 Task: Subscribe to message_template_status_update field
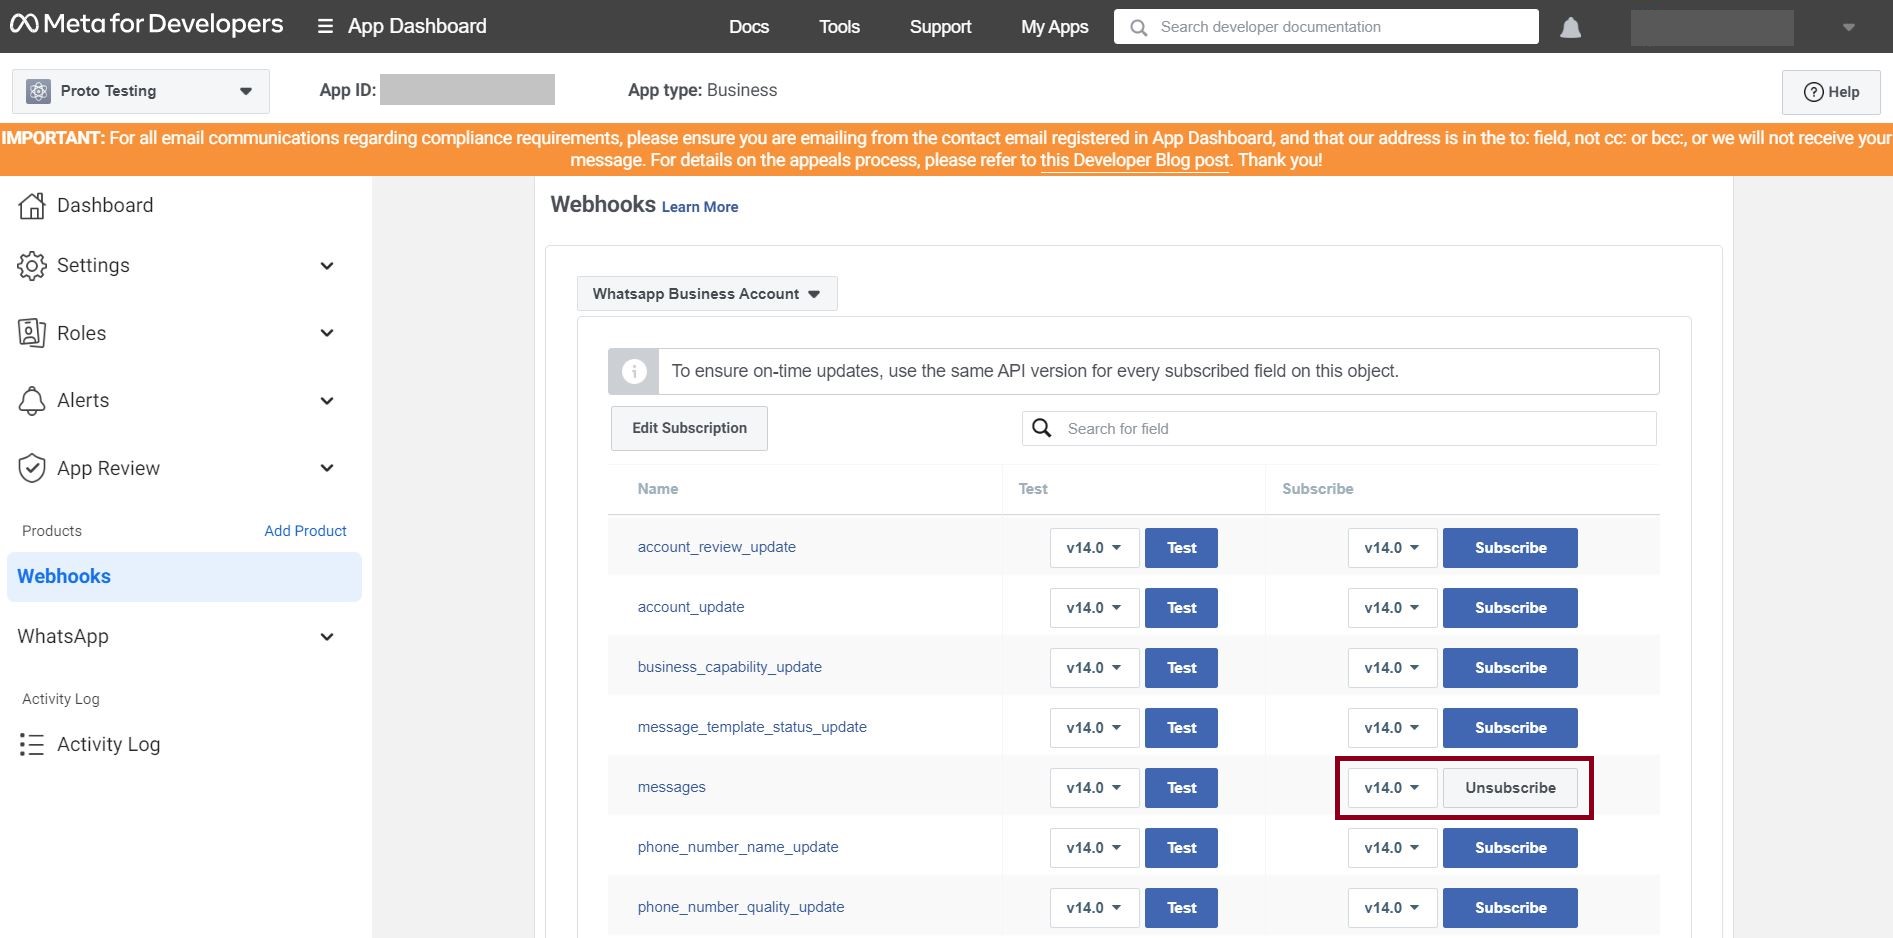(1510, 728)
